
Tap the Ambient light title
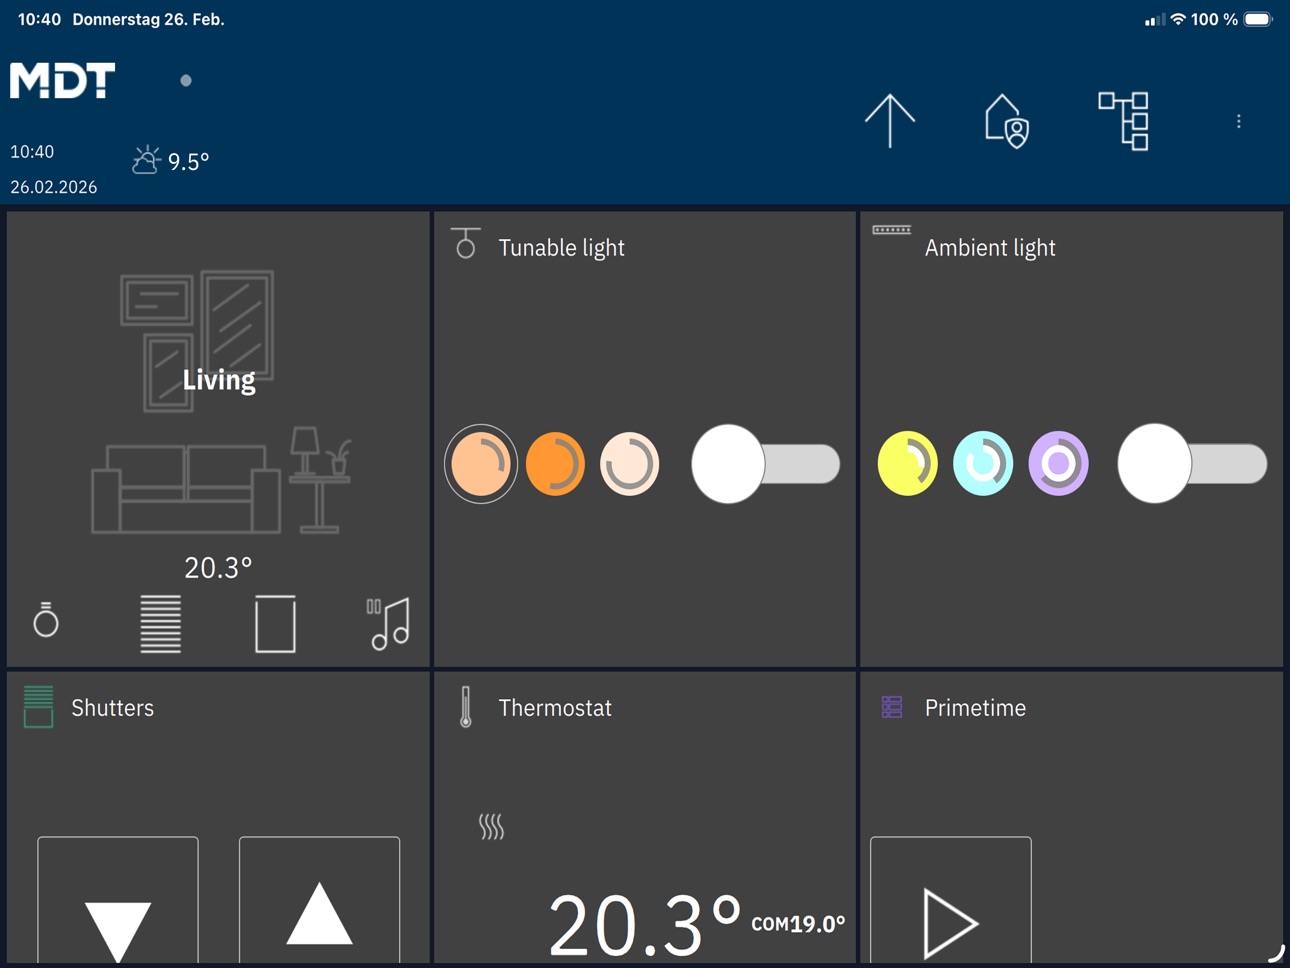click(x=990, y=248)
